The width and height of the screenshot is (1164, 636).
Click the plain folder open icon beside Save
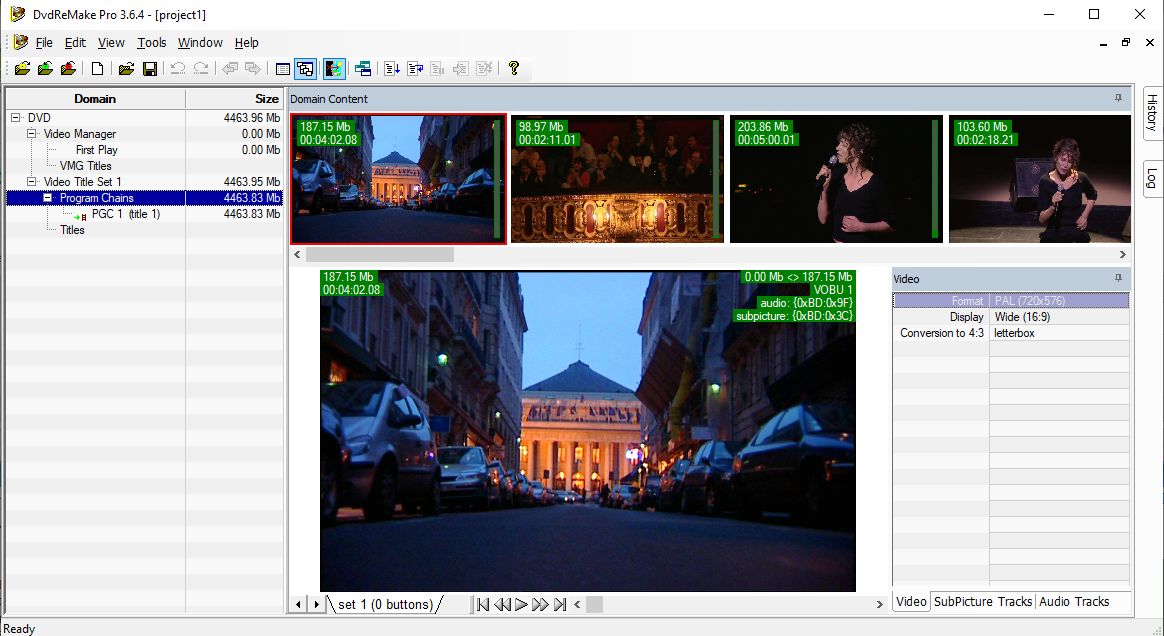pos(126,69)
